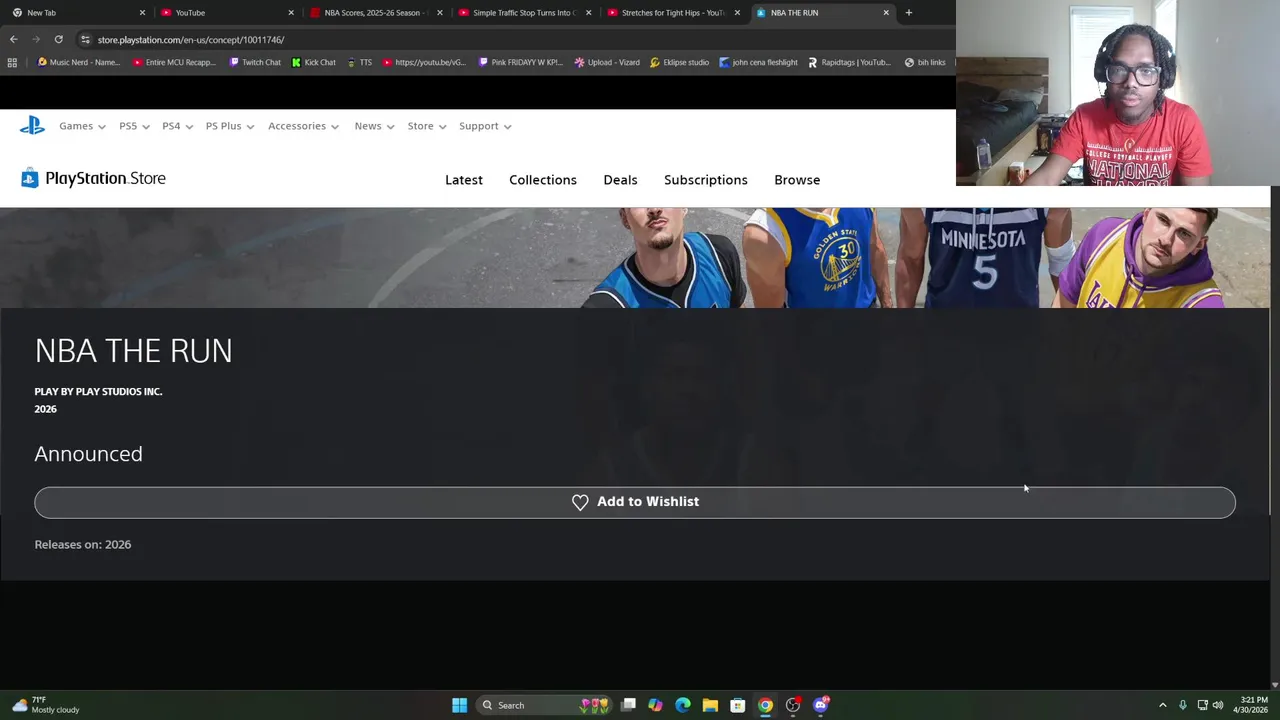Open the weather widget showing Mostly cloudy
Viewport: 1280px width, 720px height.
coord(46,705)
